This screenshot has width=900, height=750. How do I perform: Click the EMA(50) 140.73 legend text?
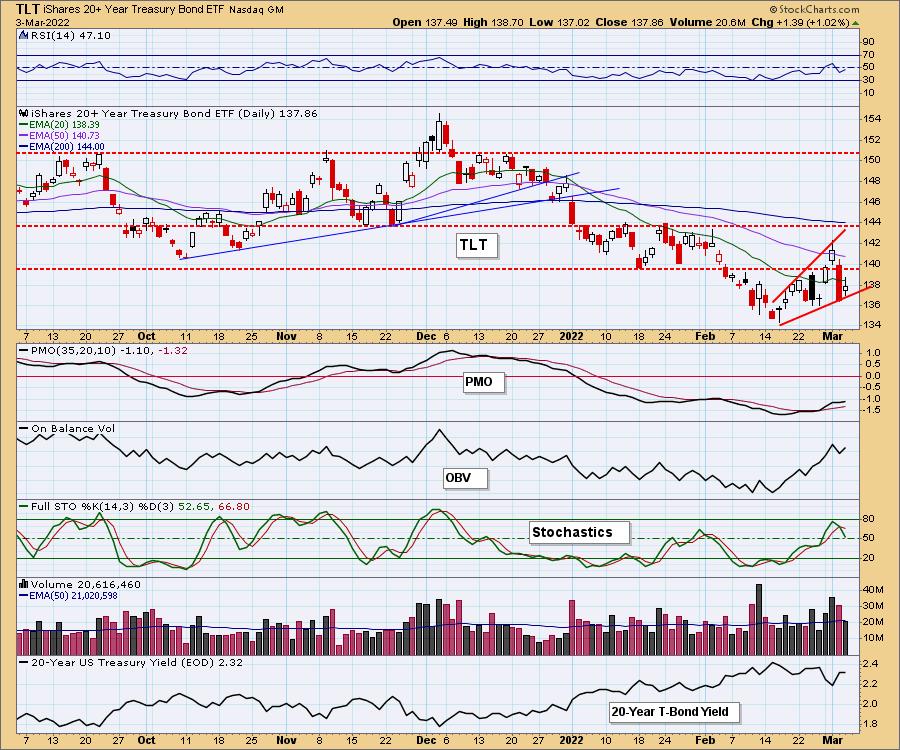click(64, 136)
